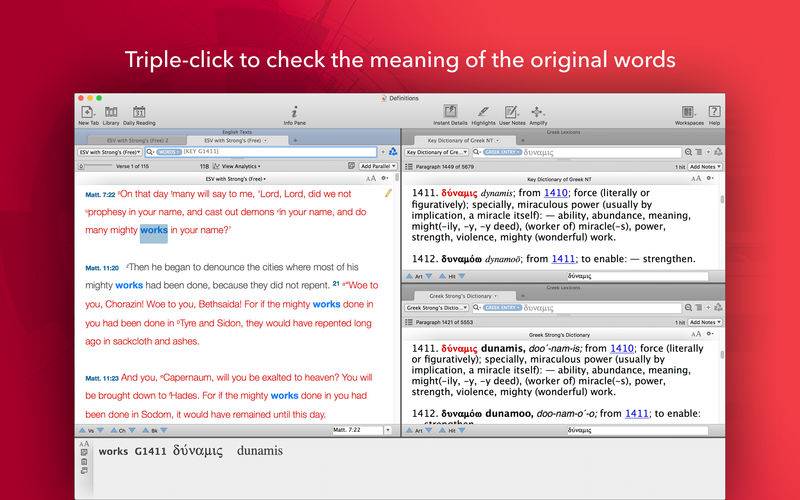Go to the previous verse with the Vs up arrow
This screenshot has height=500, width=800.
[83, 431]
